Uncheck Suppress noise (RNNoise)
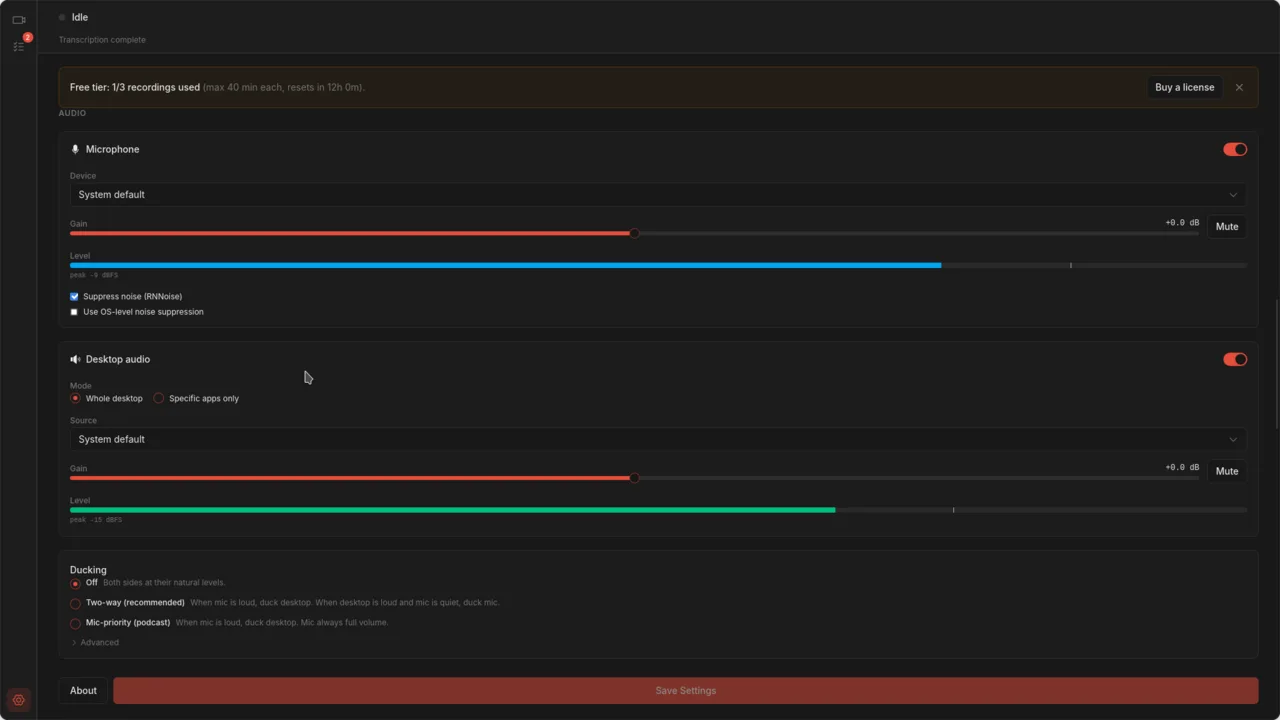Image resolution: width=1280 pixels, height=720 pixels. (74, 297)
